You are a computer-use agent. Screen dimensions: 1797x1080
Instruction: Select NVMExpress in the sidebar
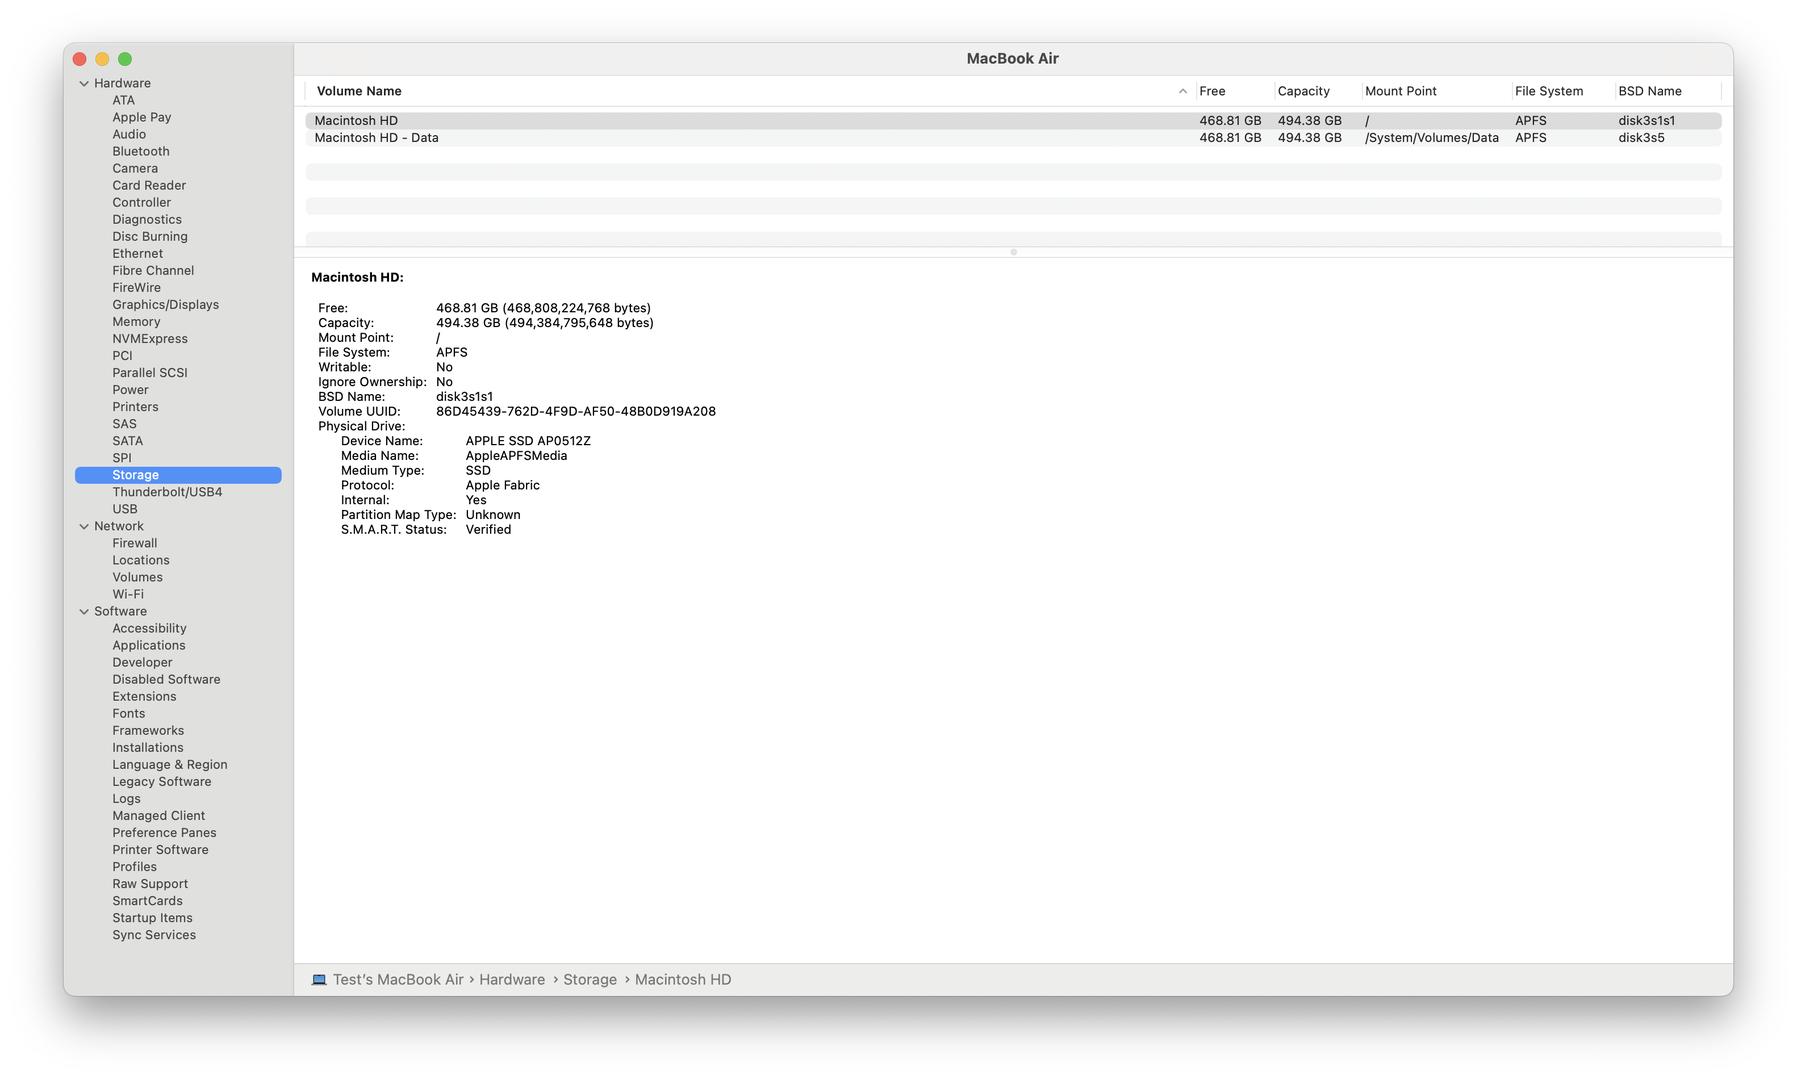150,339
